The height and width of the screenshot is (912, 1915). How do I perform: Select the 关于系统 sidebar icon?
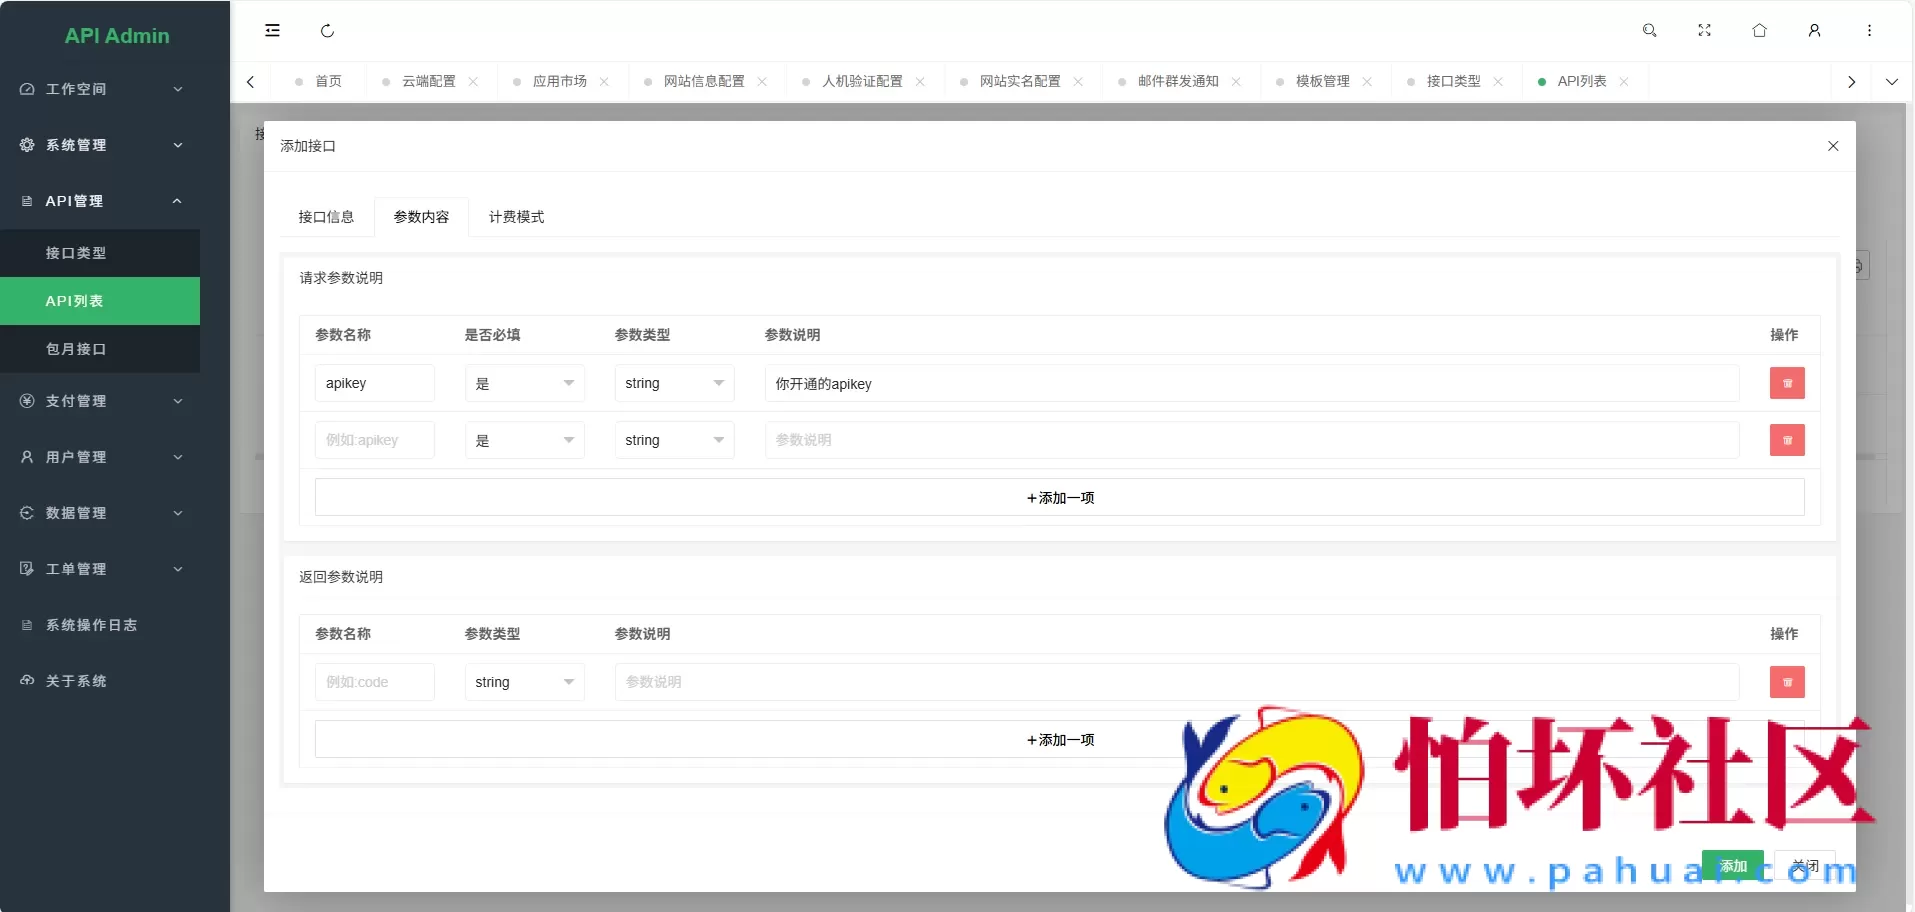(x=26, y=681)
